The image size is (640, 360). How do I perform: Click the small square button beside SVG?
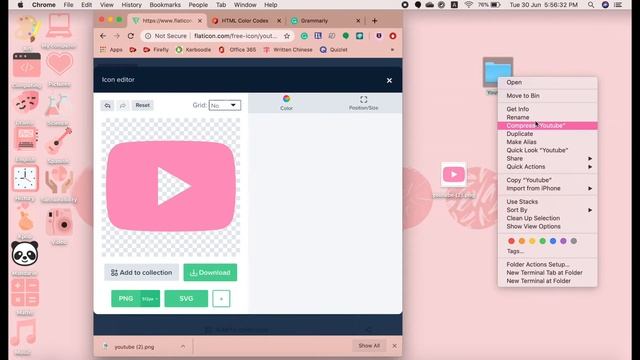221,299
